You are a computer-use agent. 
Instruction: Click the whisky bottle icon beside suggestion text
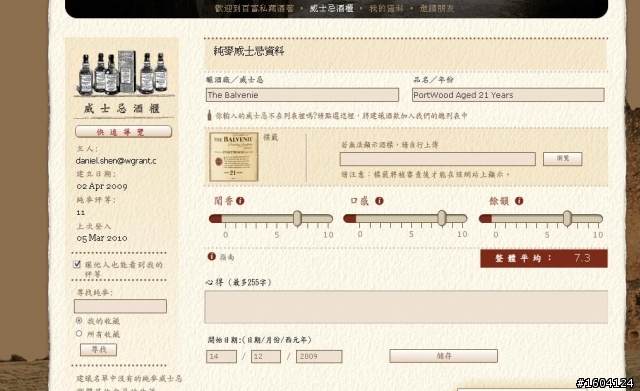pos(209,116)
